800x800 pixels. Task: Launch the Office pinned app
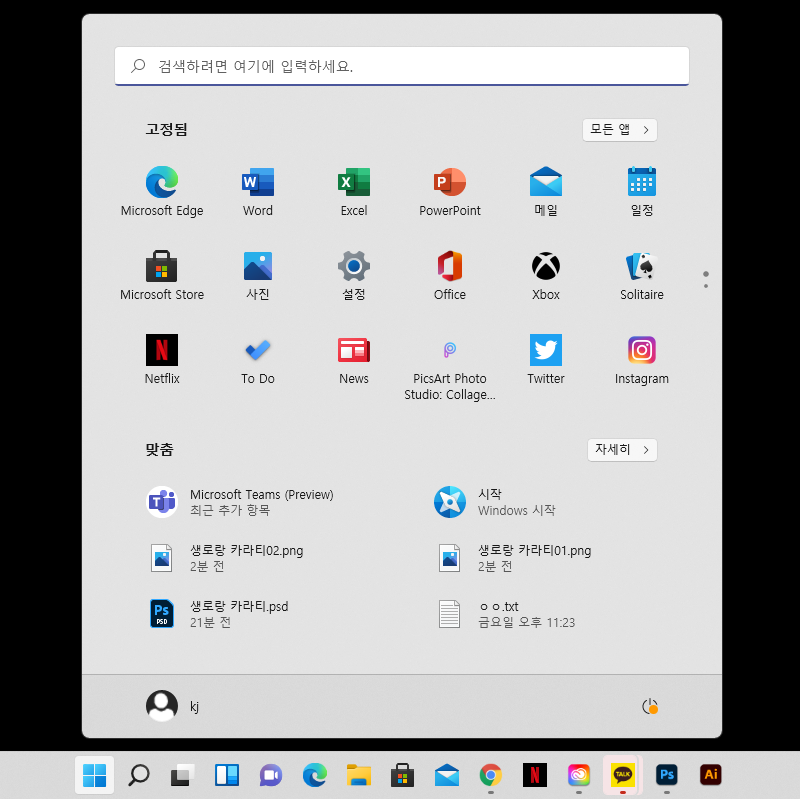tap(449, 276)
